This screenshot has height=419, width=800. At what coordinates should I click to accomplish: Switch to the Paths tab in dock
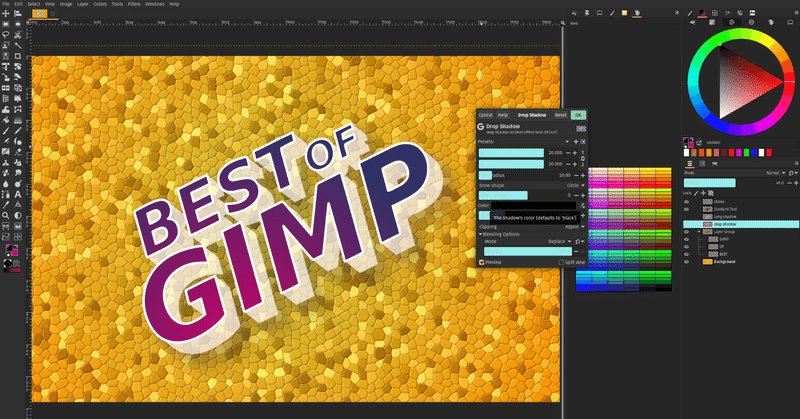pyautogui.click(x=714, y=163)
